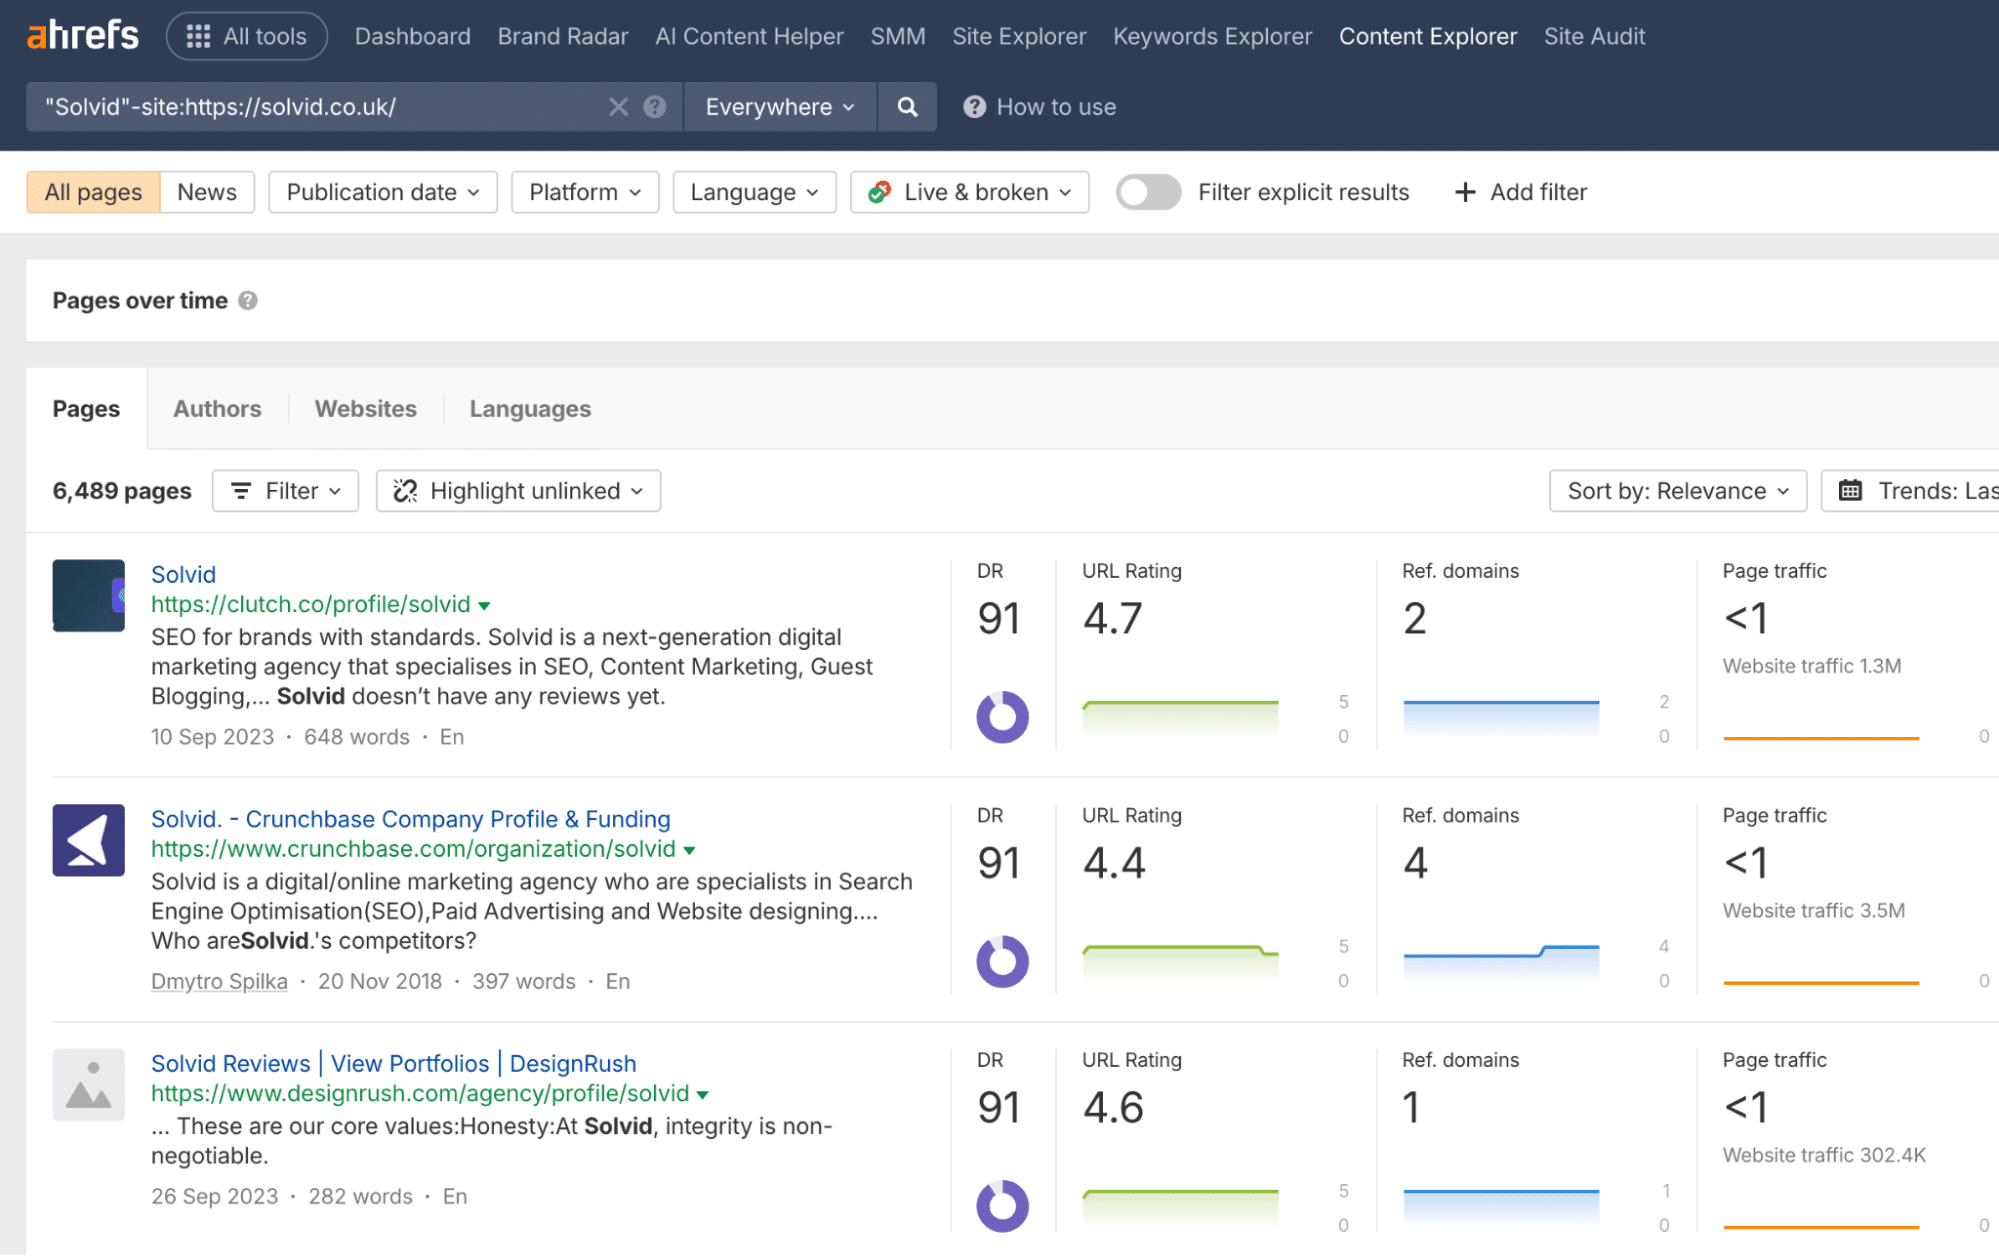Open the Crunchbase result thumbnail
Screen dimensions: 1999x1256
pyautogui.click(x=89, y=841)
